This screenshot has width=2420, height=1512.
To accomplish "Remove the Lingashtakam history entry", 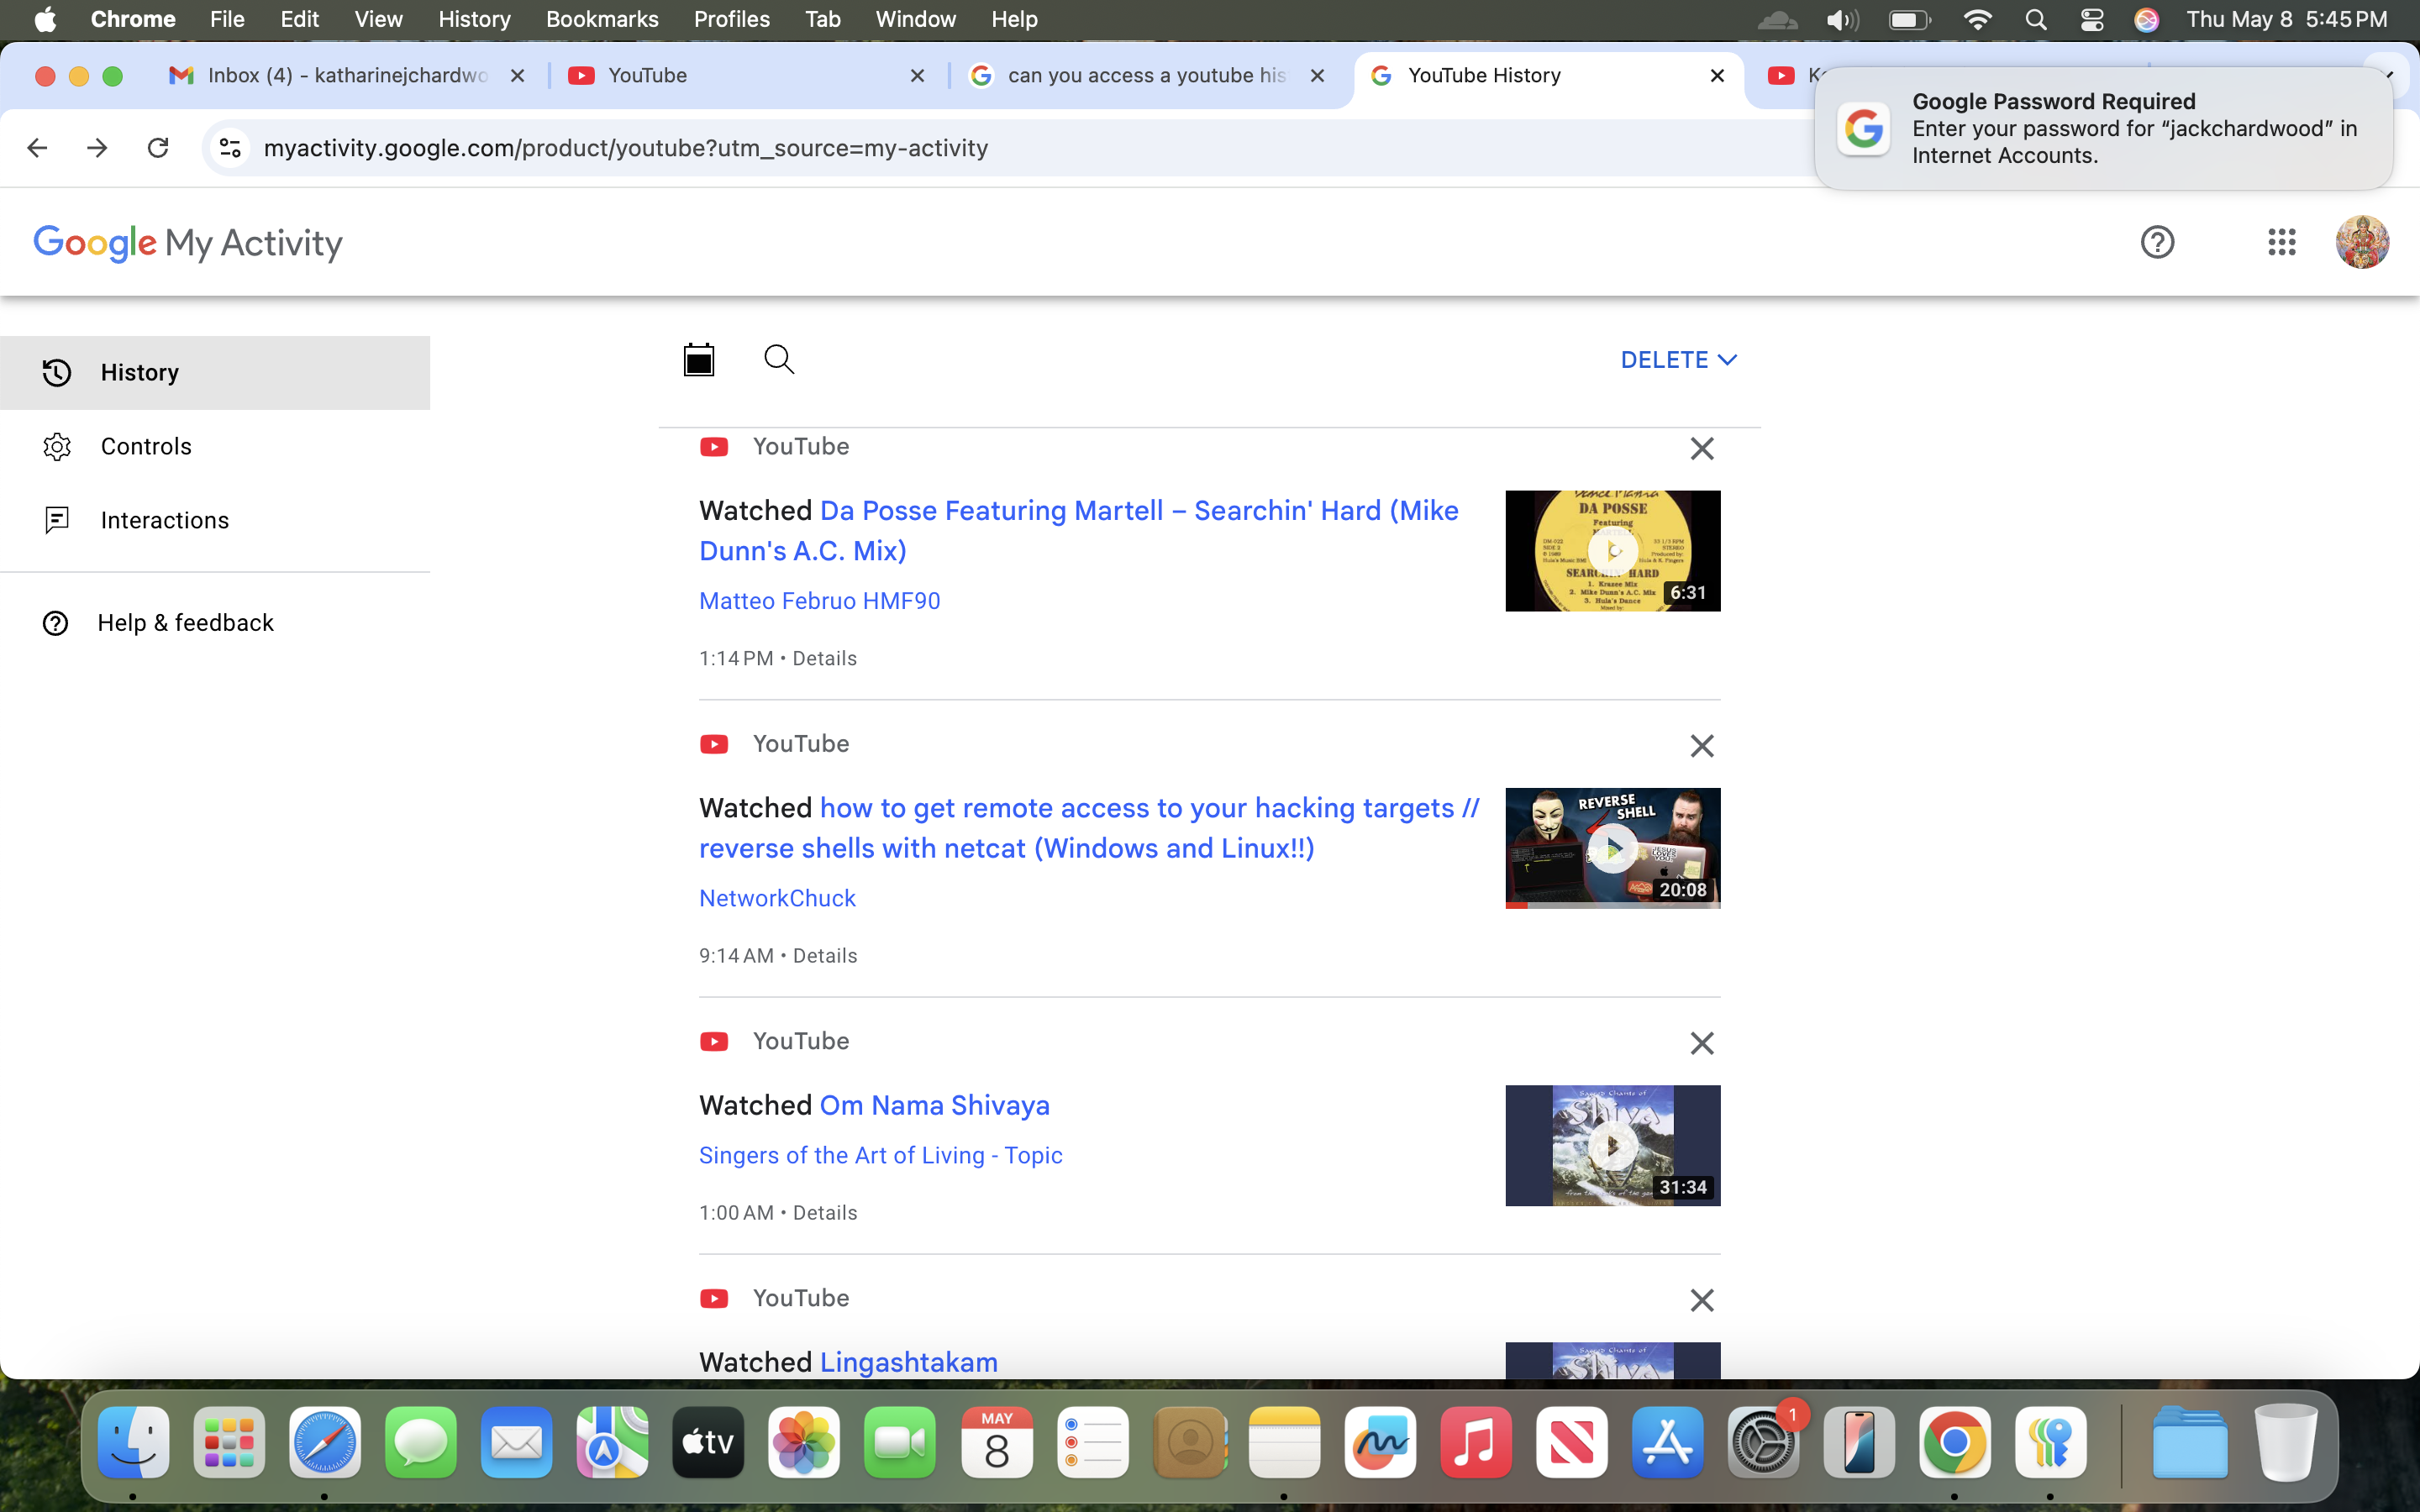I will point(1701,1300).
